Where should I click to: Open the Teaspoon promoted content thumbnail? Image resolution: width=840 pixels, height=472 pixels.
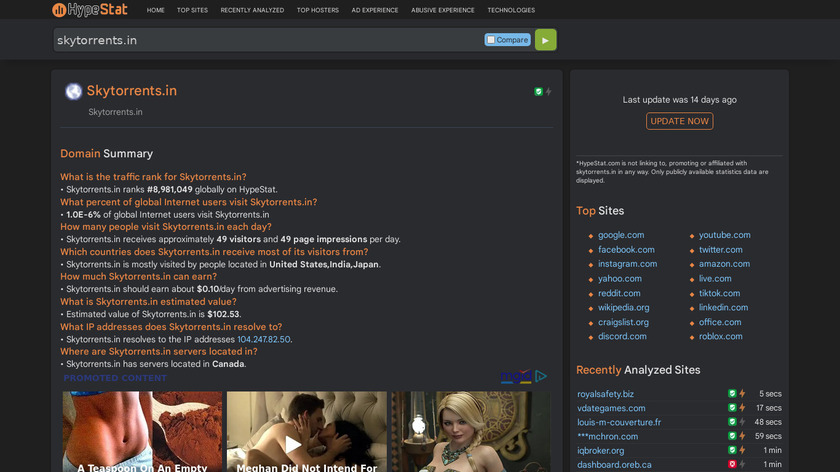[x=140, y=432]
